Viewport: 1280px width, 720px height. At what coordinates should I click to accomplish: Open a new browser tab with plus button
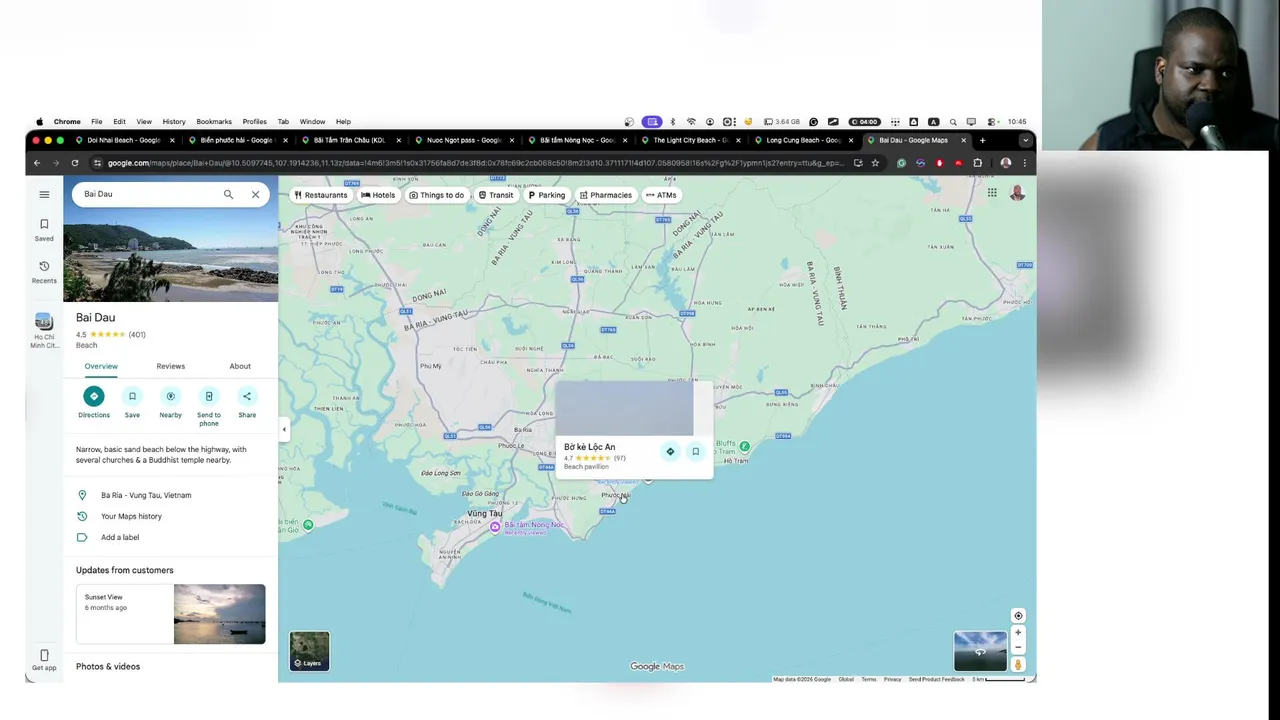point(982,140)
